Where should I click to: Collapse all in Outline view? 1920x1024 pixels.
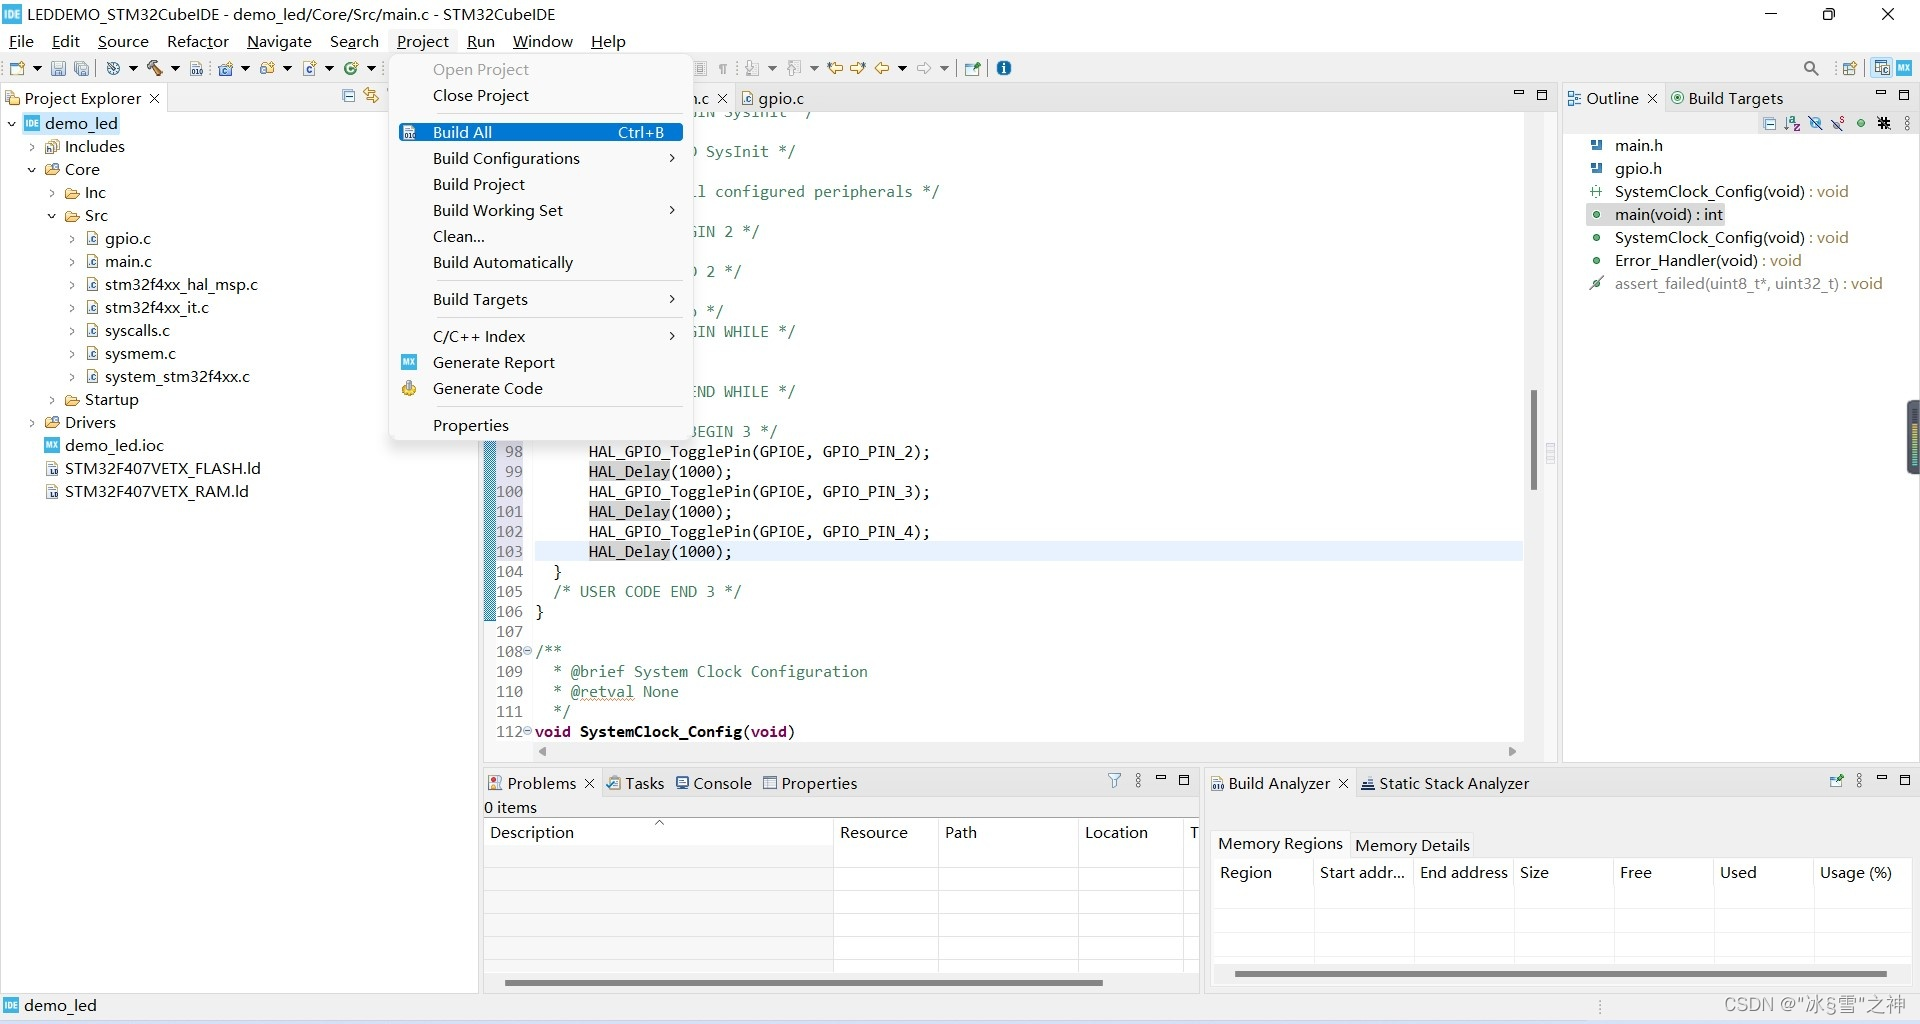pos(1769,124)
